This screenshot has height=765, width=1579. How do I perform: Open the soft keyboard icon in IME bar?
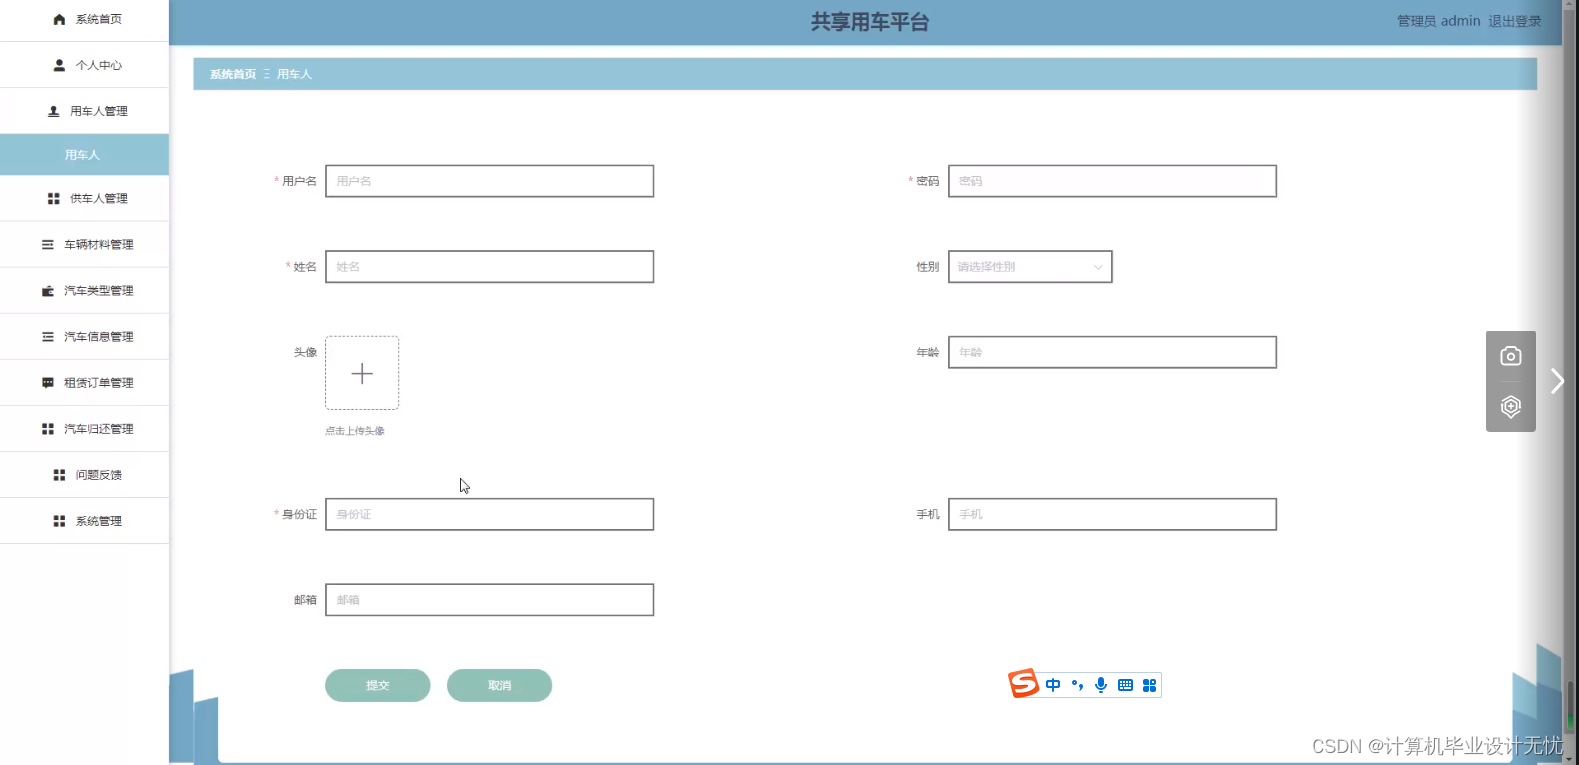pyautogui.click(x=1125, y=685)
